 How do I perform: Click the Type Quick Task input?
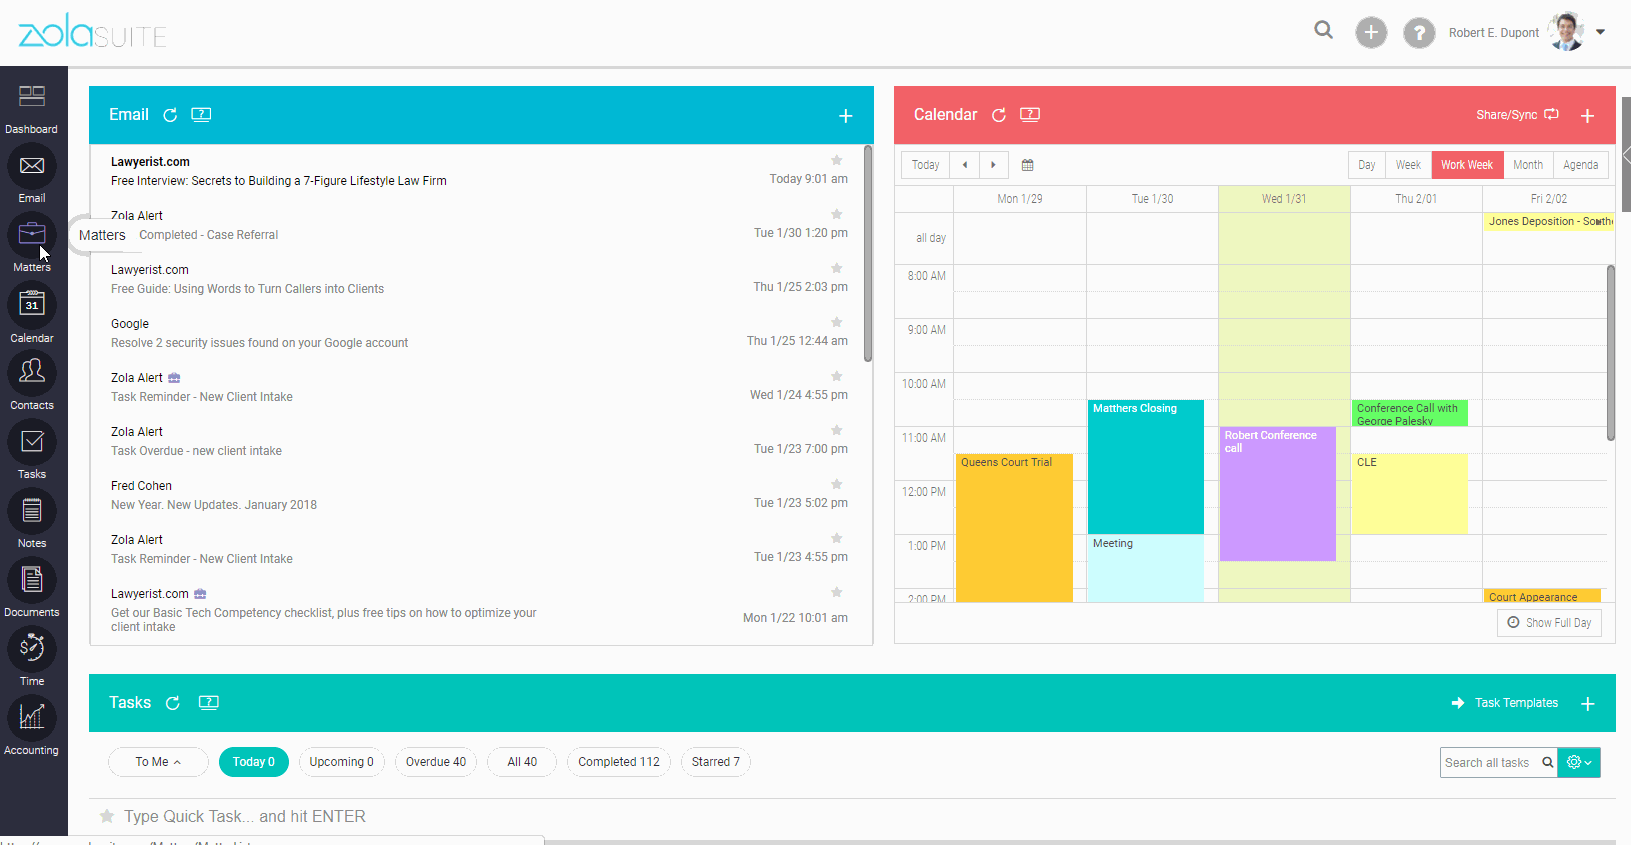point(245,816)
